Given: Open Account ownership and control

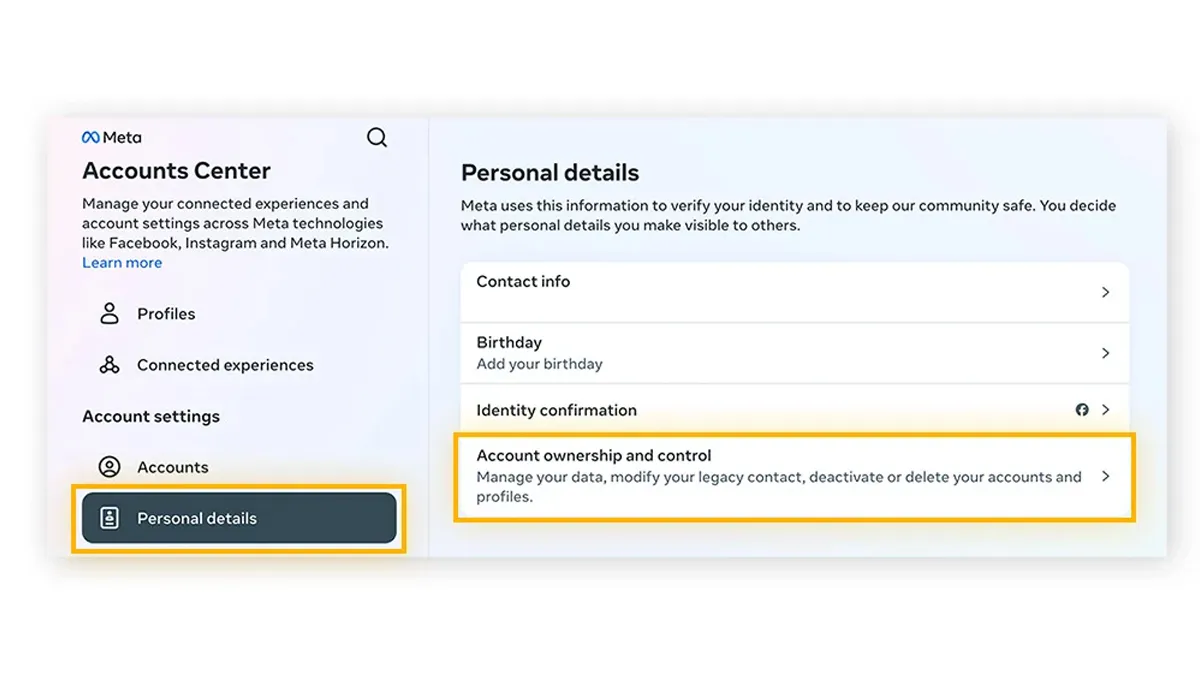Looking at the screenshot, I should pos(795,477).
